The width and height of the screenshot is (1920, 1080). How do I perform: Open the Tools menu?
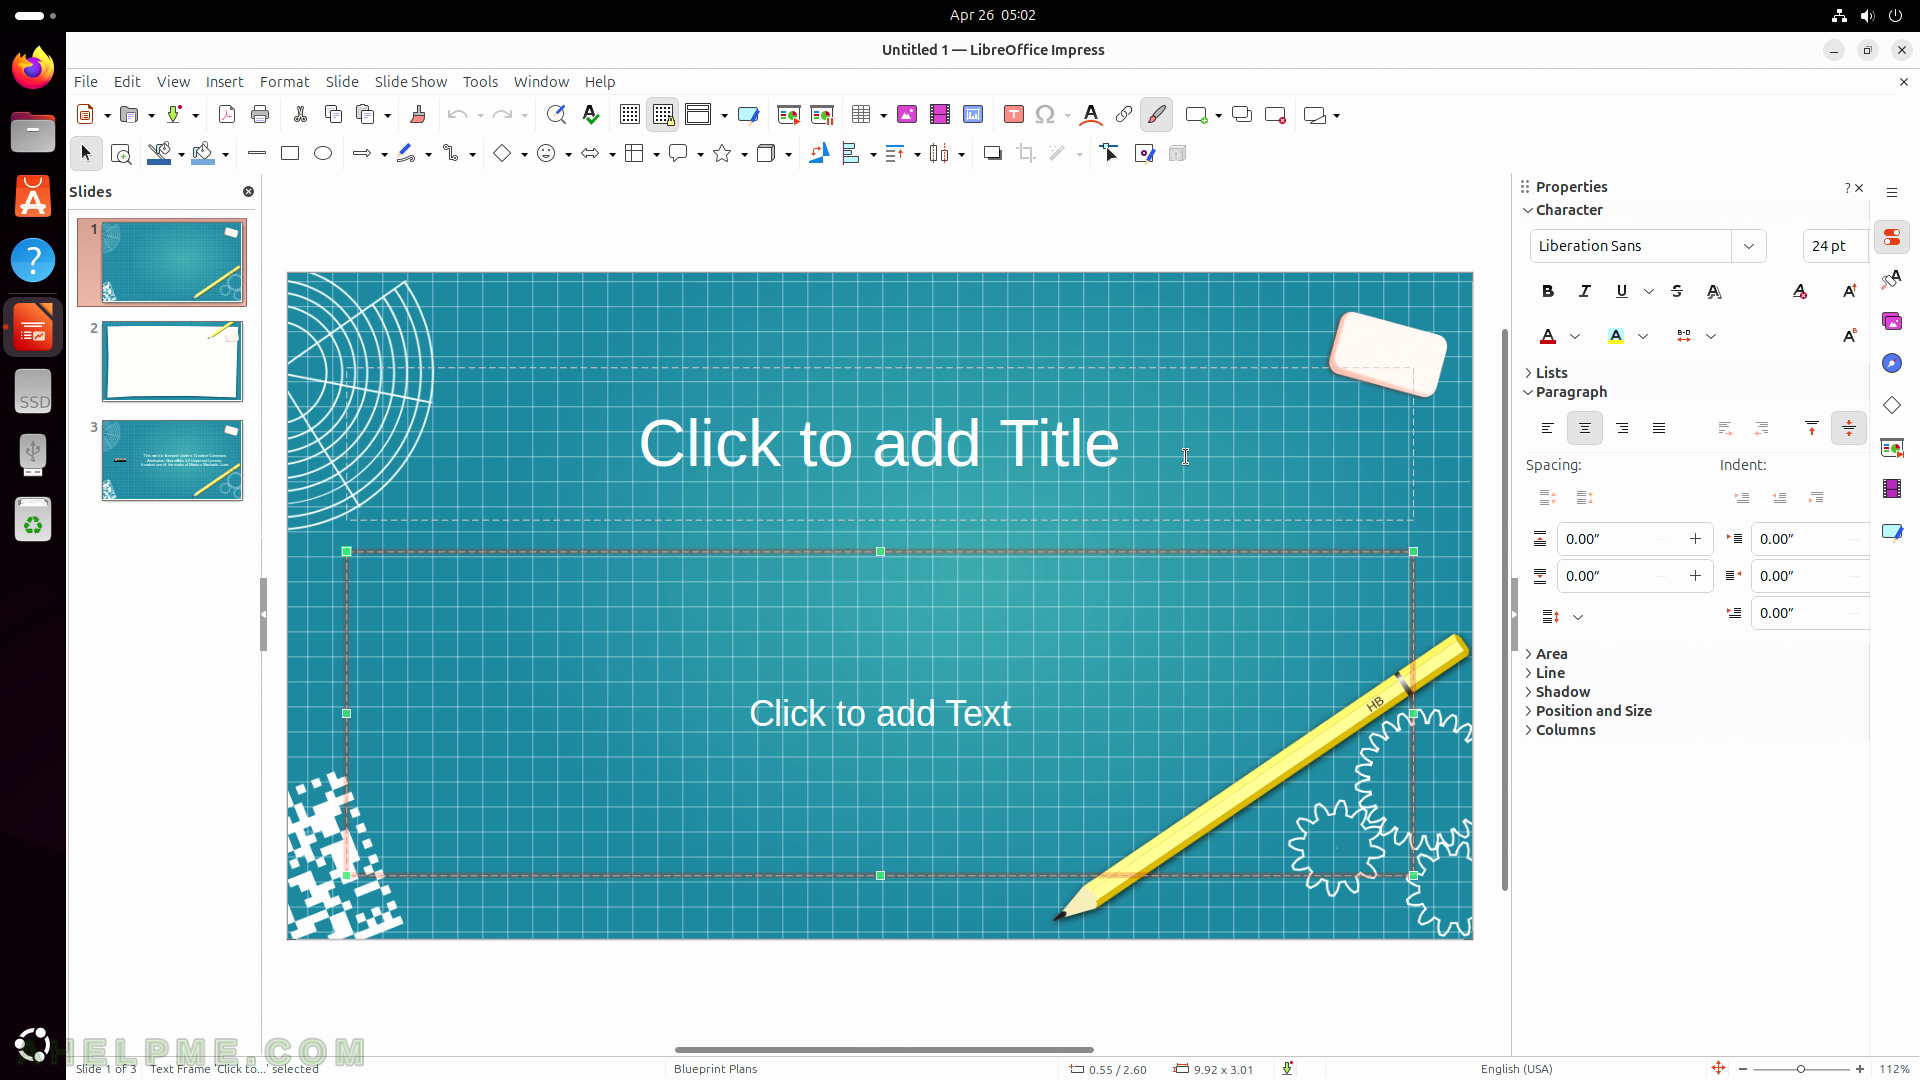click(x=480, y=82)
